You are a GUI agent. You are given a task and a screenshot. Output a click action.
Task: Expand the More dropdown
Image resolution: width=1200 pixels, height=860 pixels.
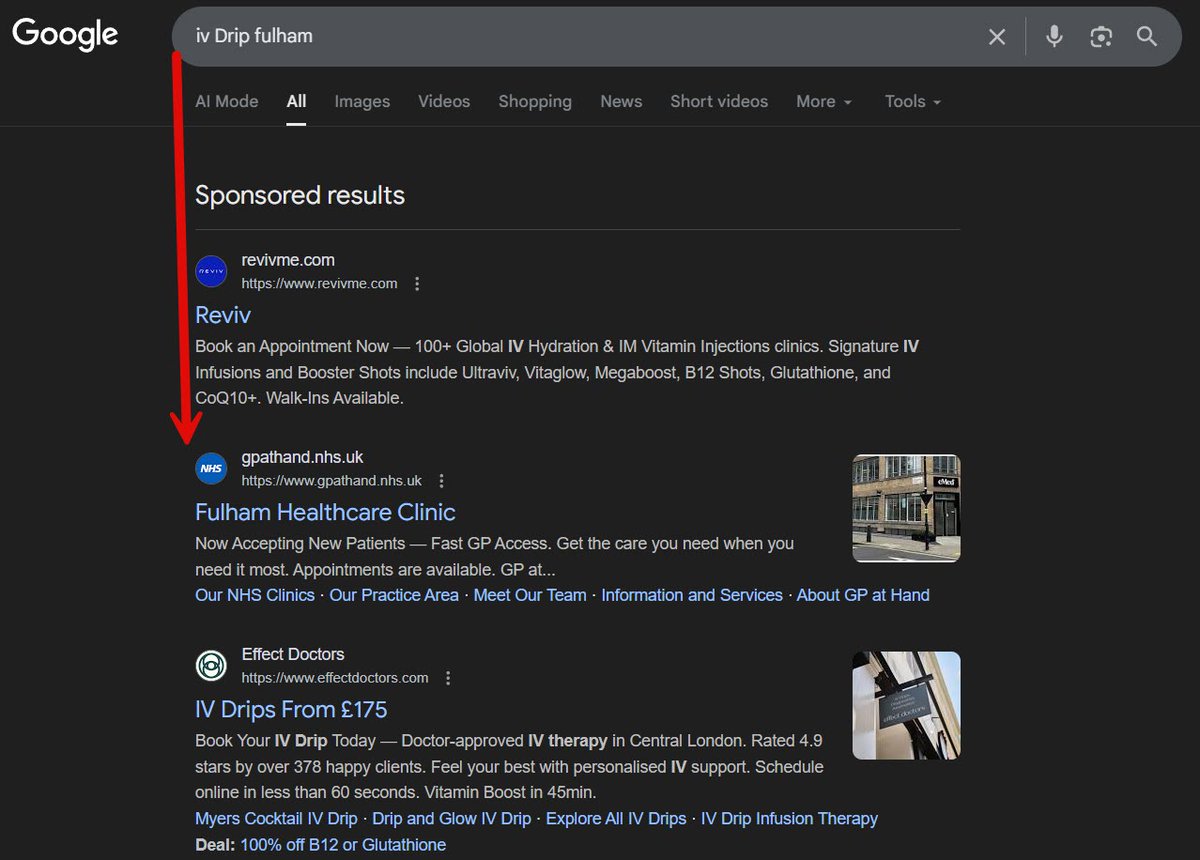tap(824, 101)
